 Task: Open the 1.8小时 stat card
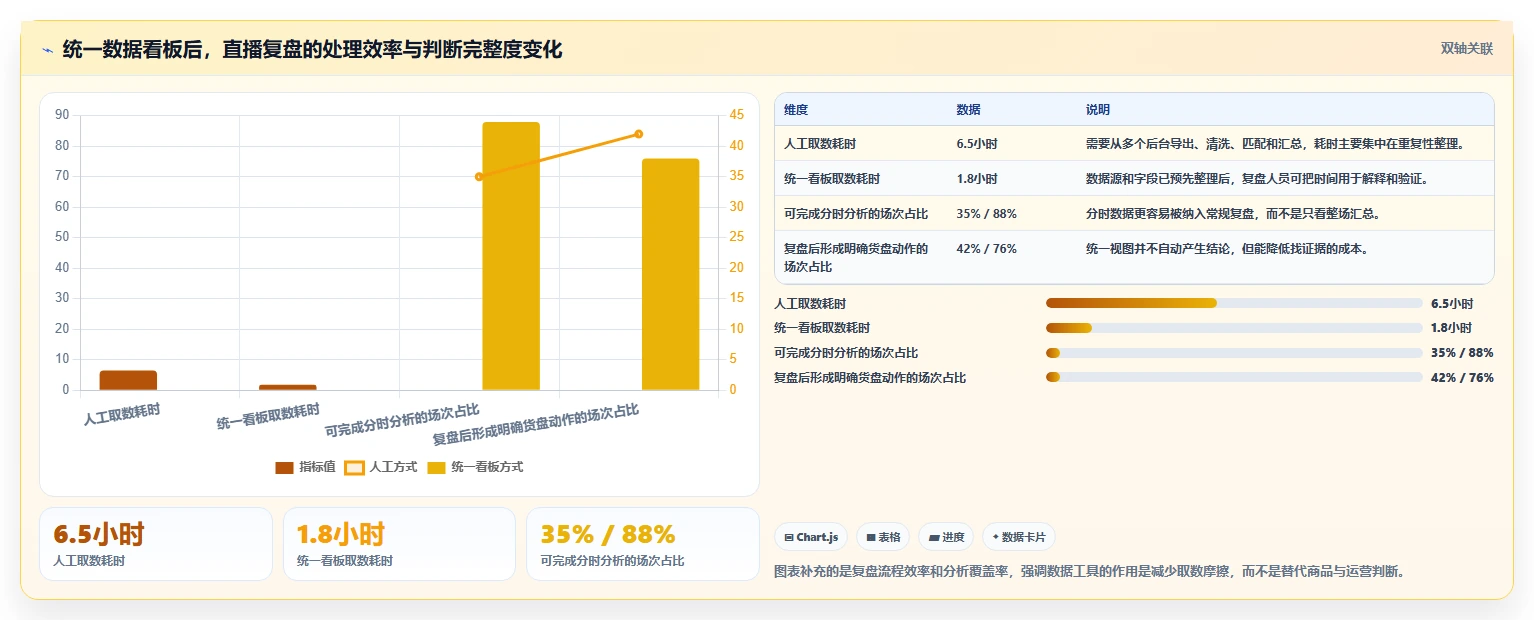(399, 544)
